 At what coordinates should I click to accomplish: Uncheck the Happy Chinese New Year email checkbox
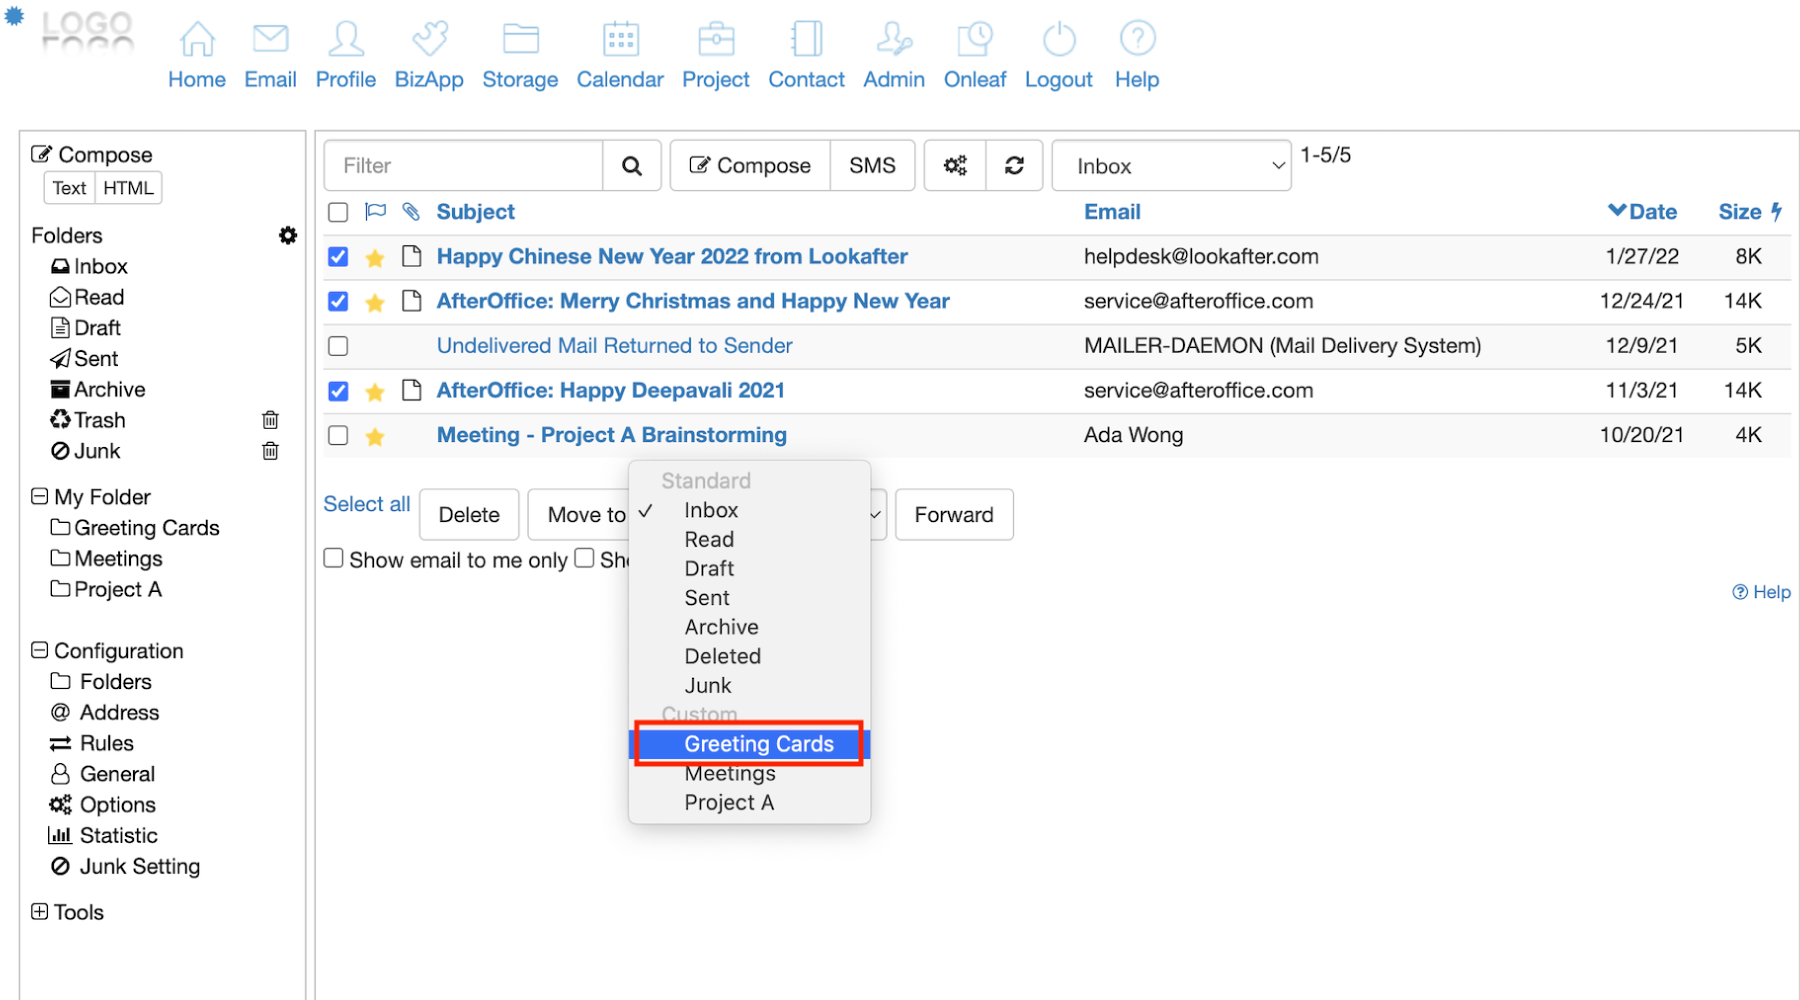(x=338, y=257)
